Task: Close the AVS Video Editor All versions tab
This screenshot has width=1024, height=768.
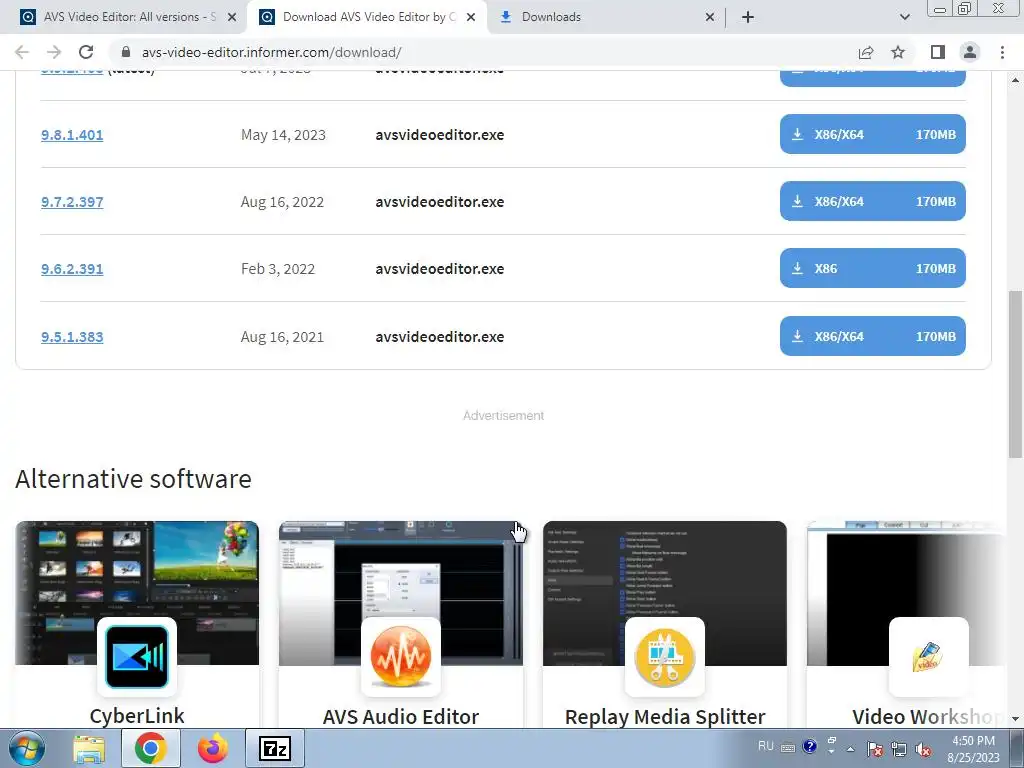Action: click(232, 17)
